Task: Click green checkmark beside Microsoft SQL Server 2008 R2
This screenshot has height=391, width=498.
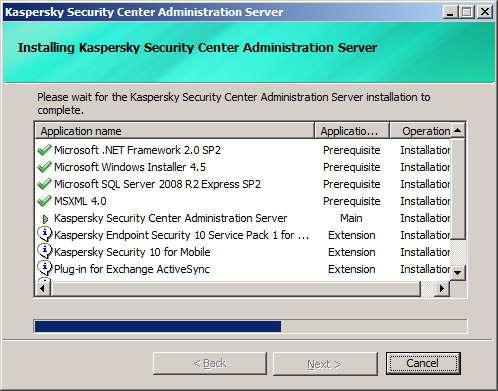Action: pos(44,184)
